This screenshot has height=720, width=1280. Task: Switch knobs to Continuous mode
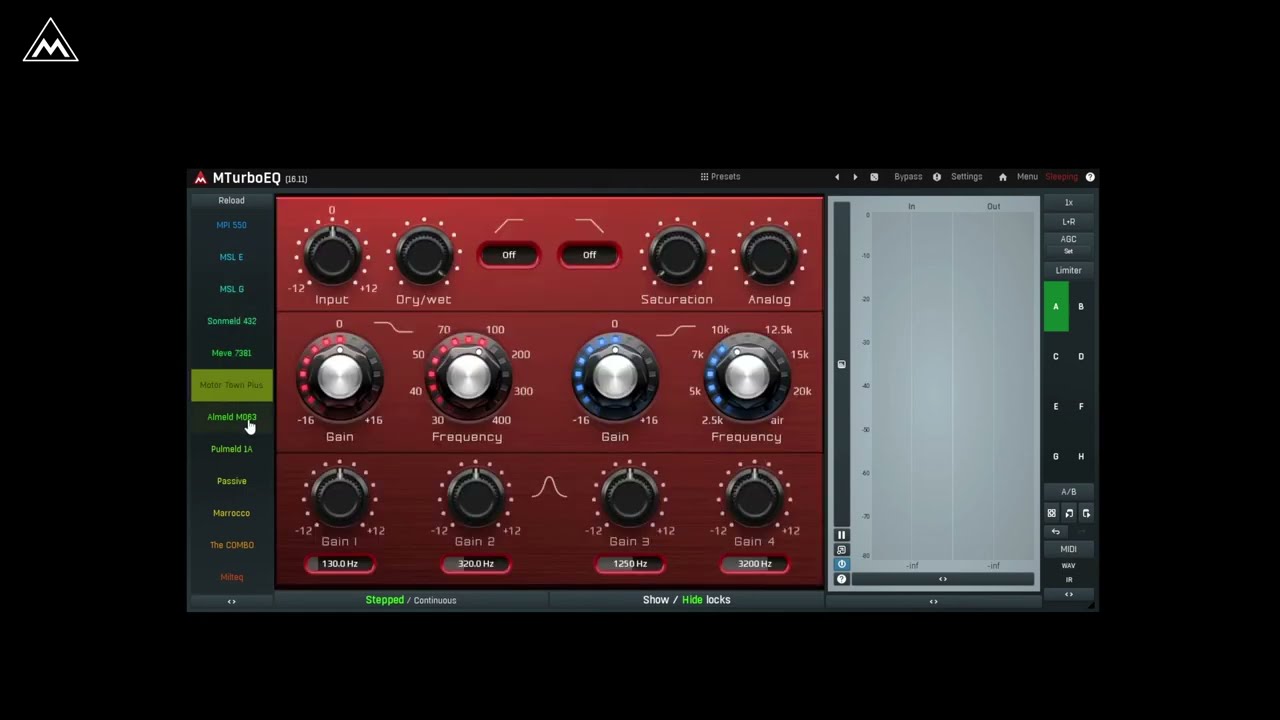tap(435, 601)
